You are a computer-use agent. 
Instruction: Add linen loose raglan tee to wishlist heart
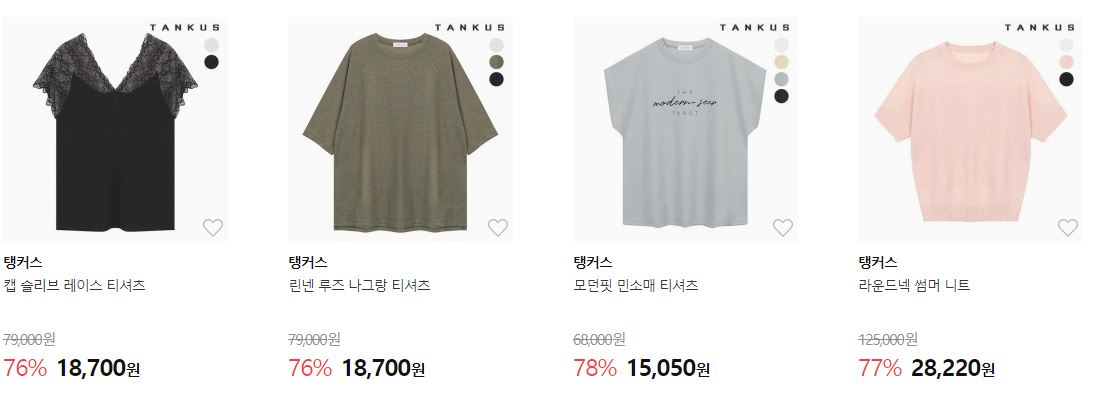498,227
